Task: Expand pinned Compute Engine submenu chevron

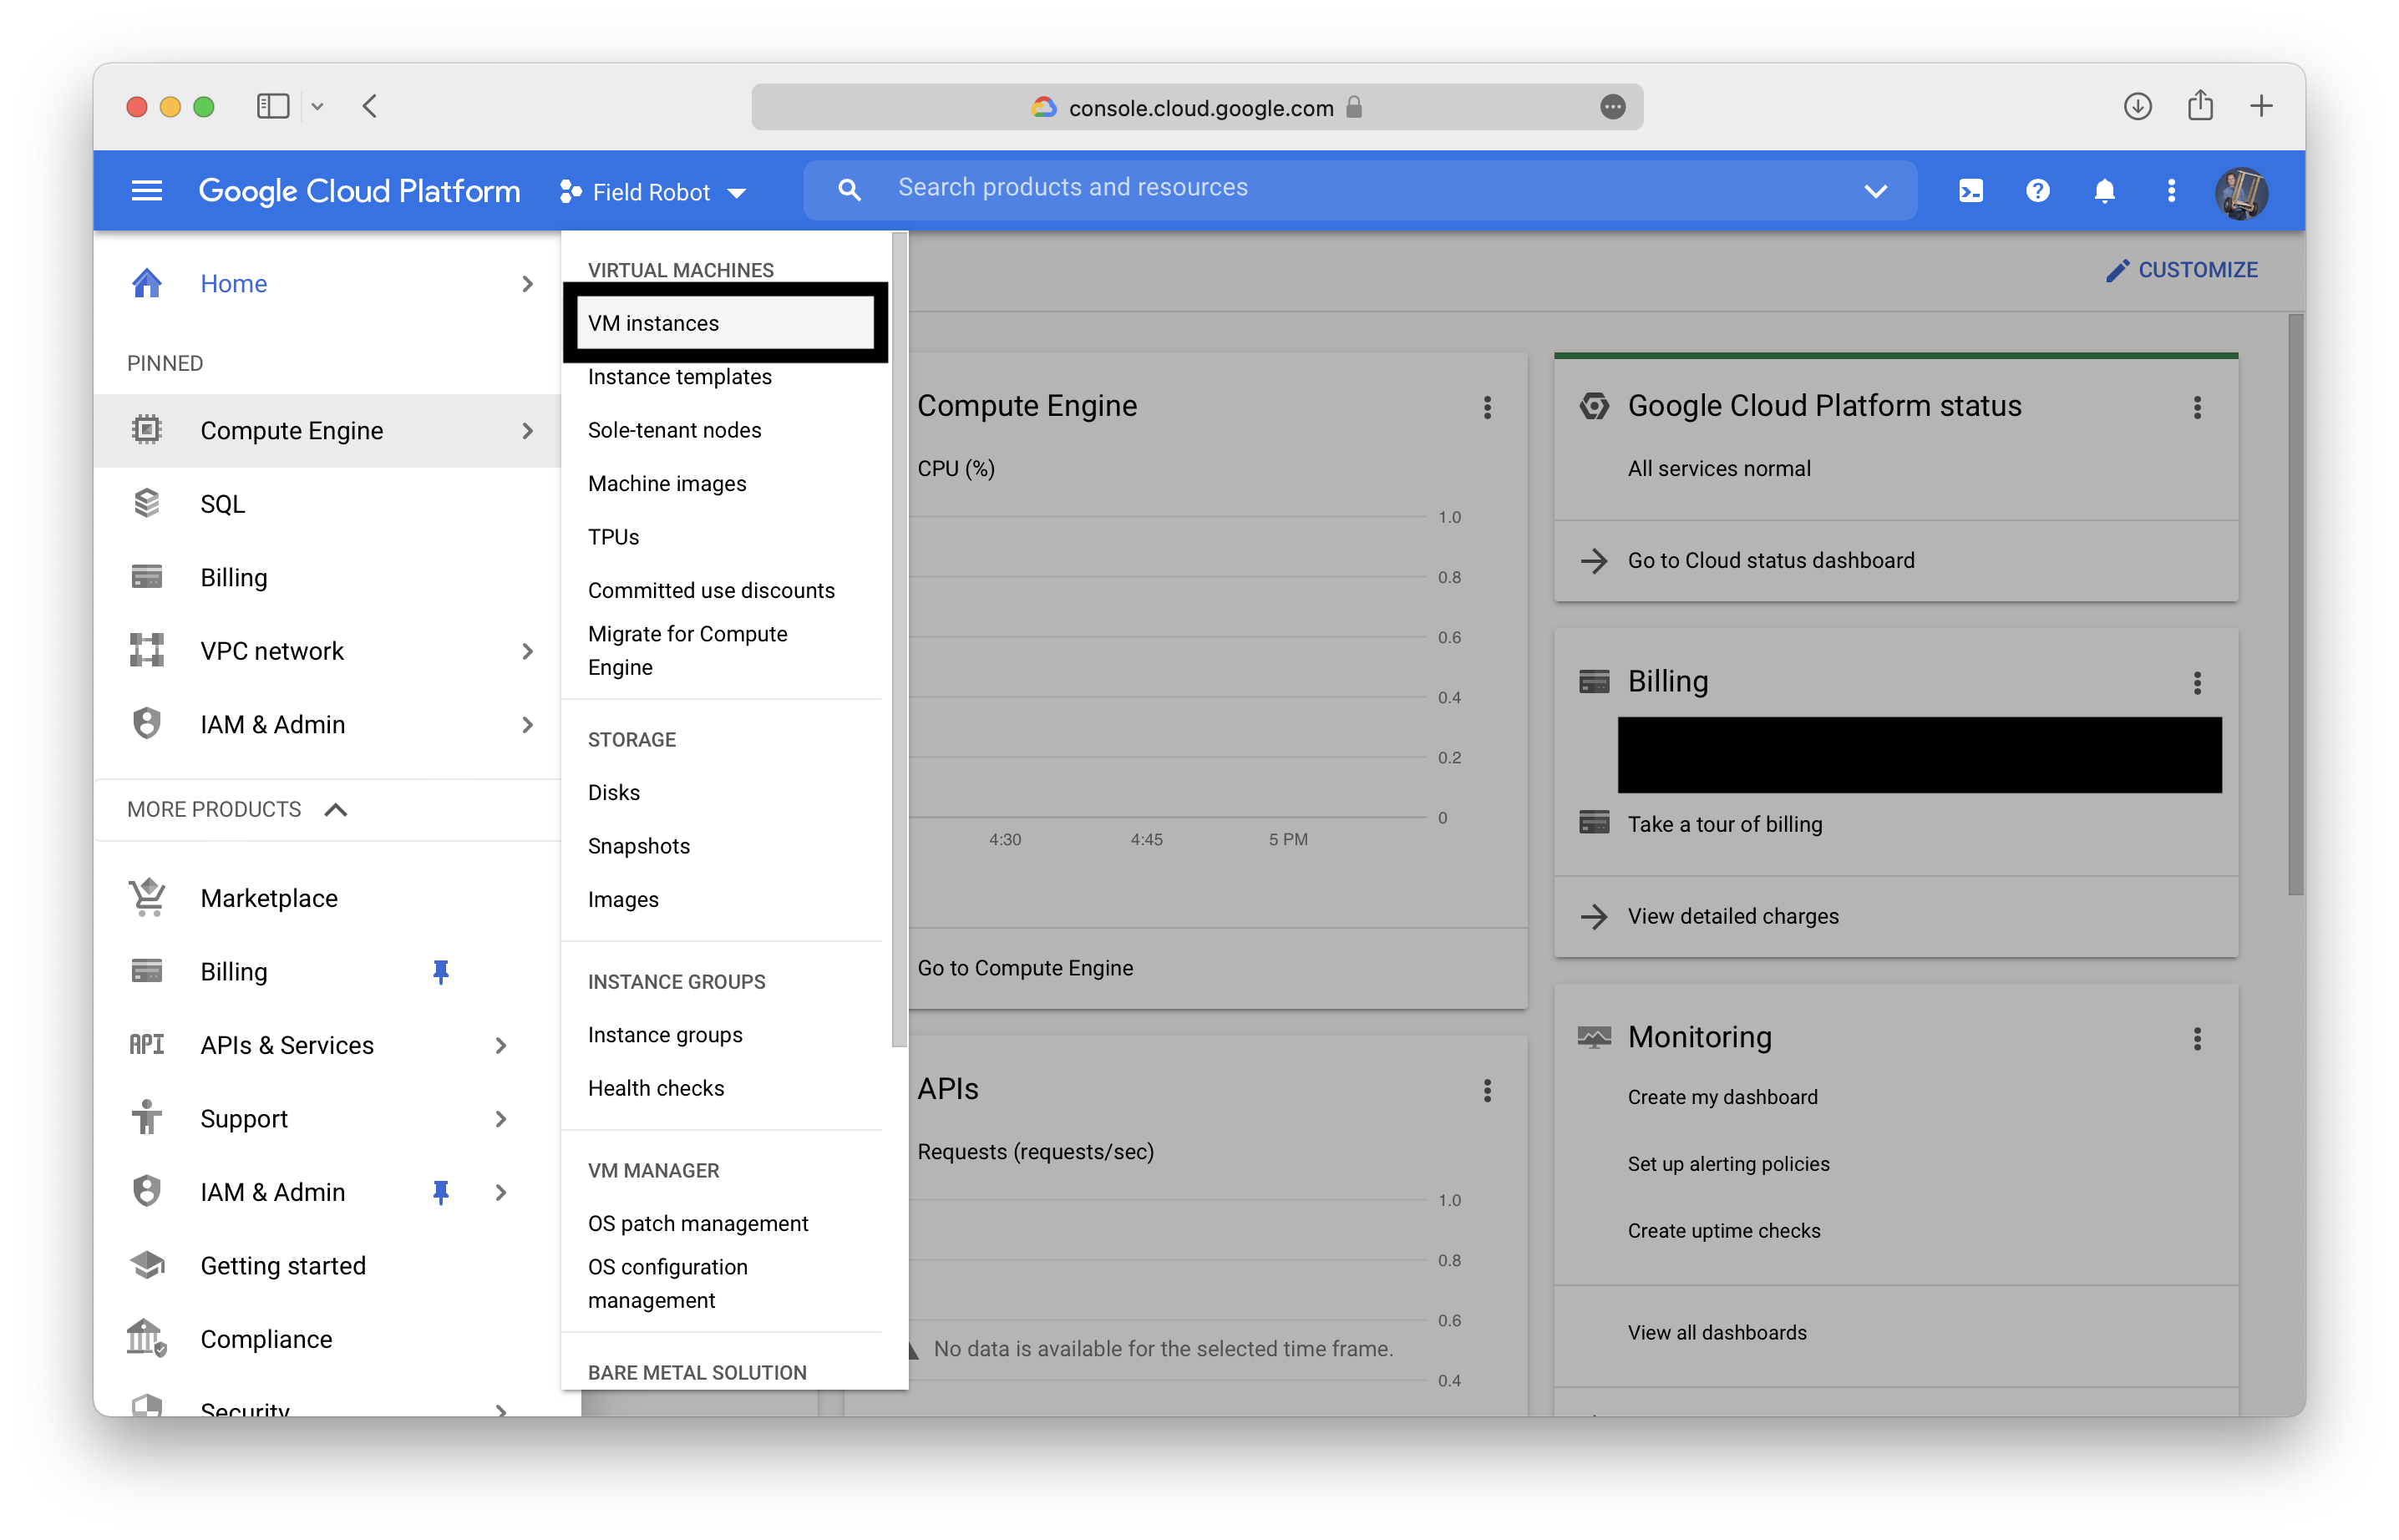Action: click(527, 431)
